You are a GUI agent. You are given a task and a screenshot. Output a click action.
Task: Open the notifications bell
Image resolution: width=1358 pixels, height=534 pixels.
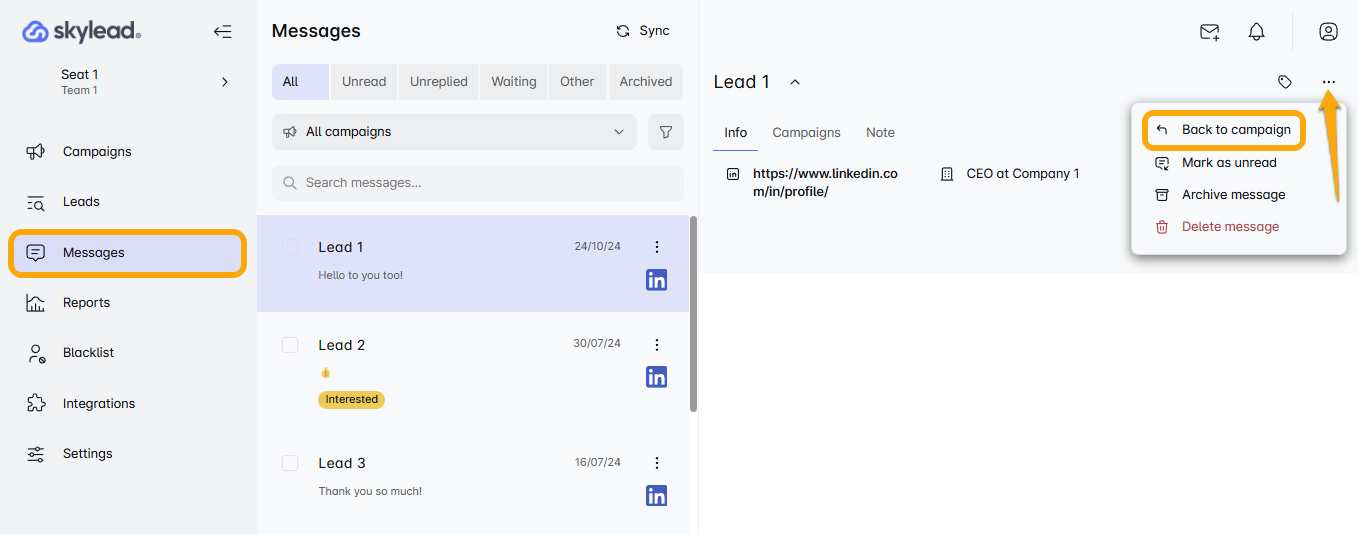click(x=1257, y=32)
